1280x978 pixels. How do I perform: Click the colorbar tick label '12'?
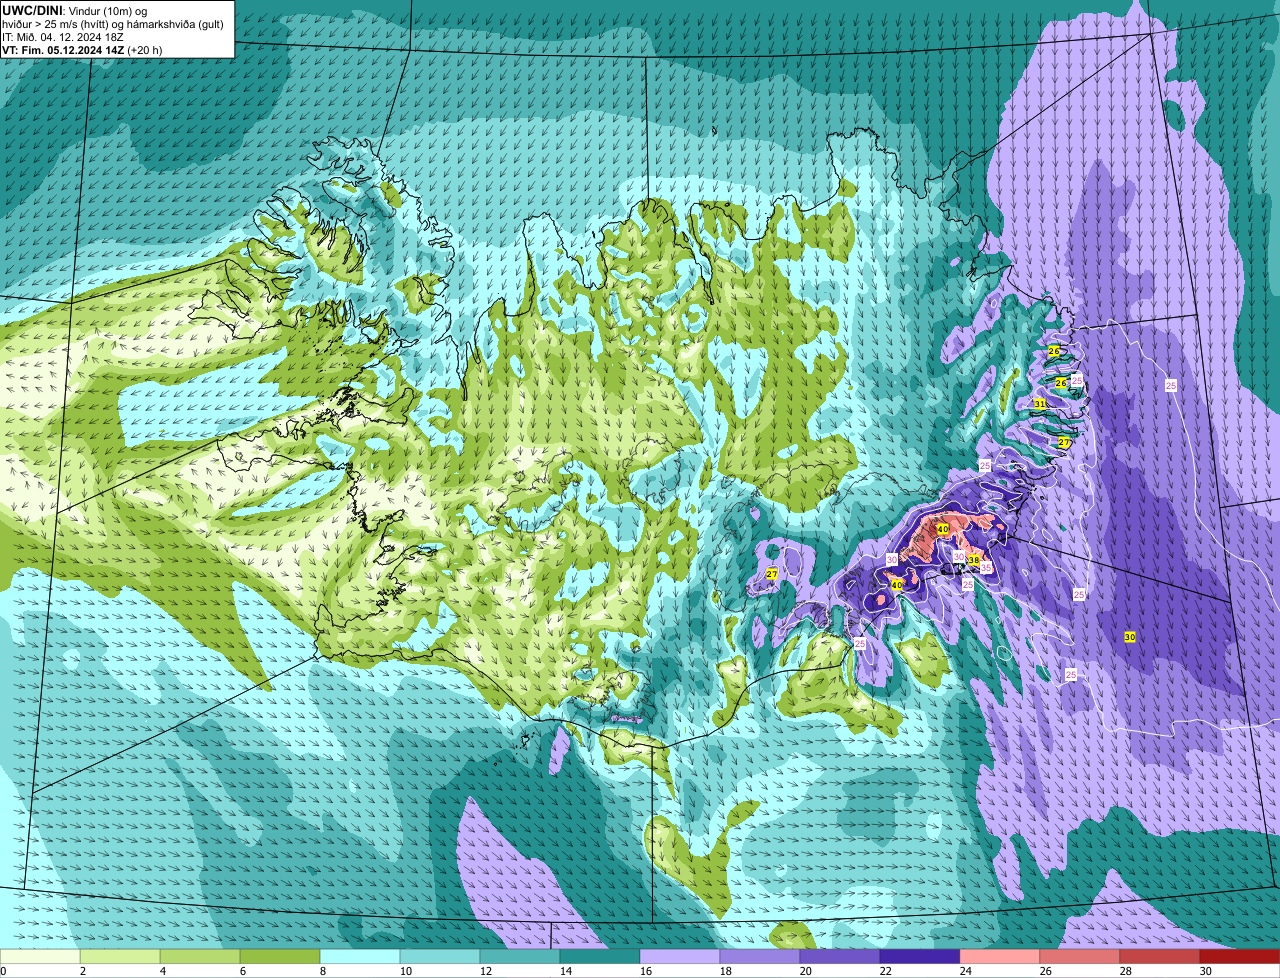486,971
